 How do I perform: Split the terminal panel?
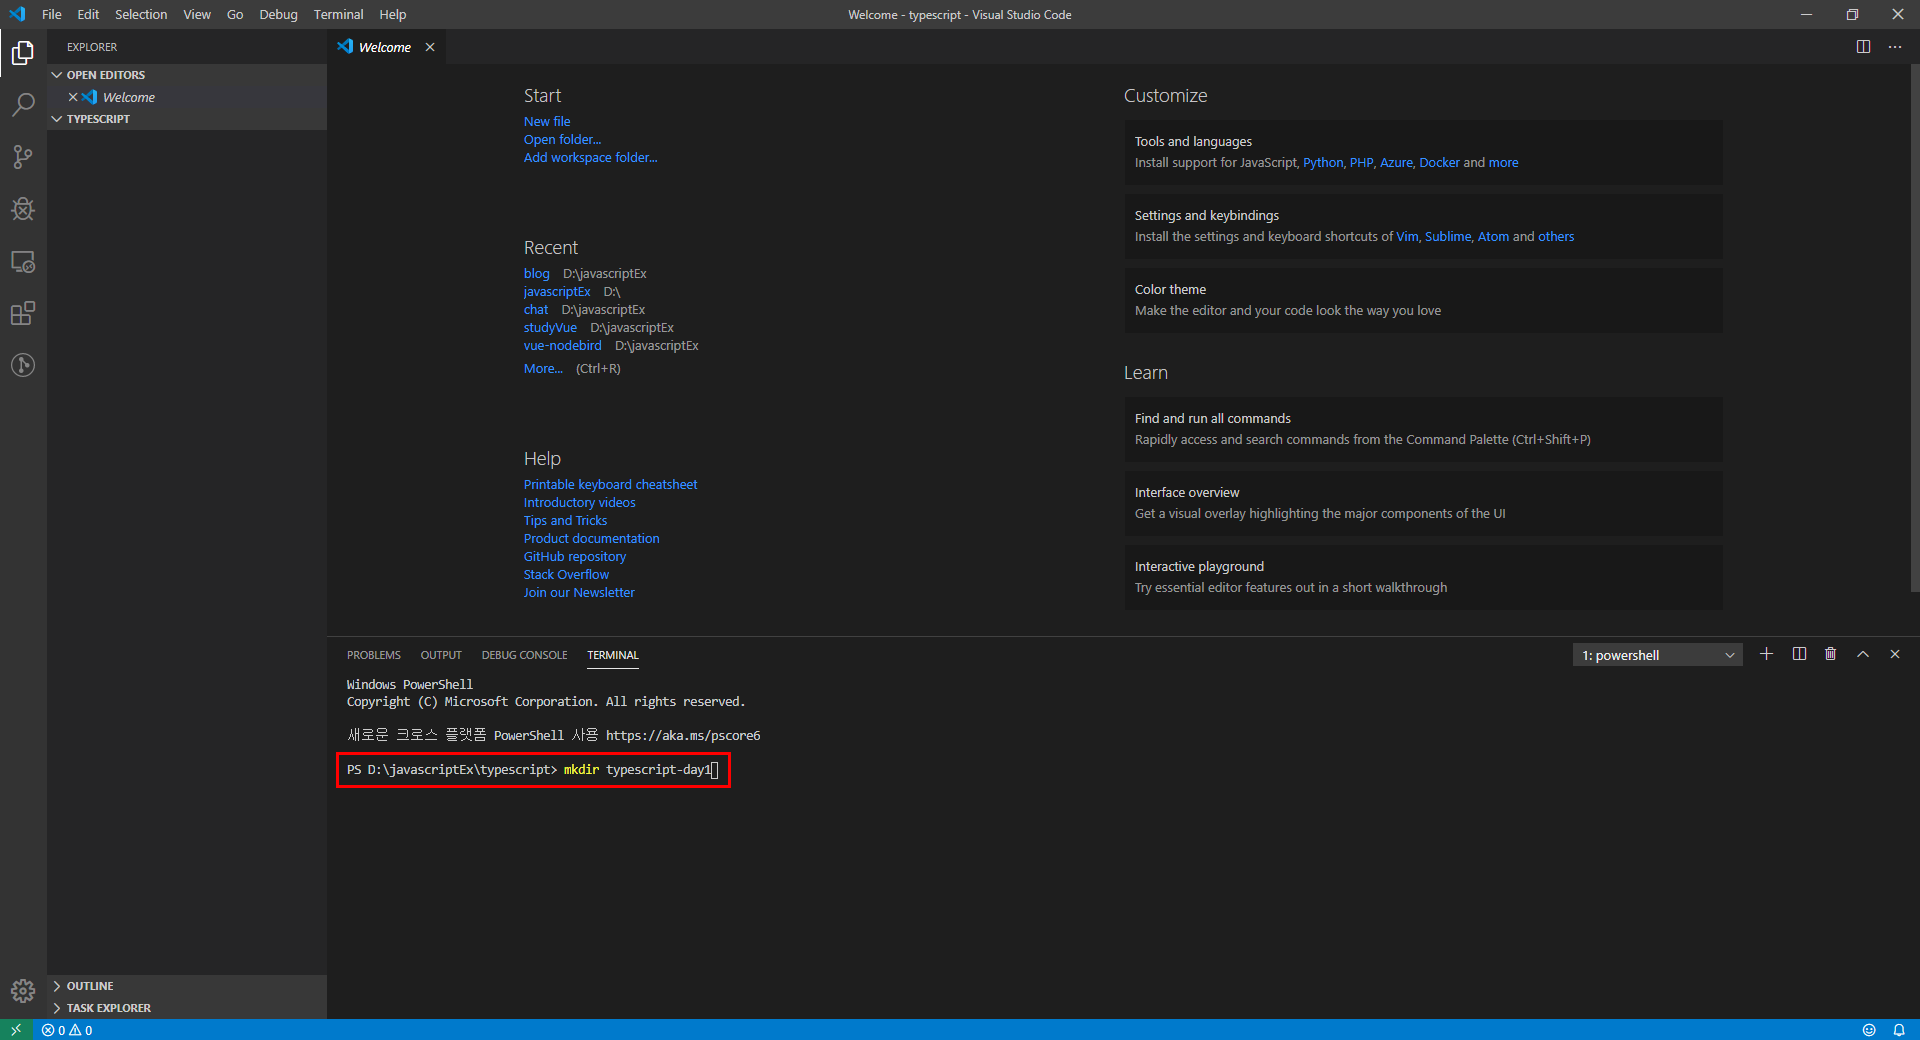(x=1799, y=654)
